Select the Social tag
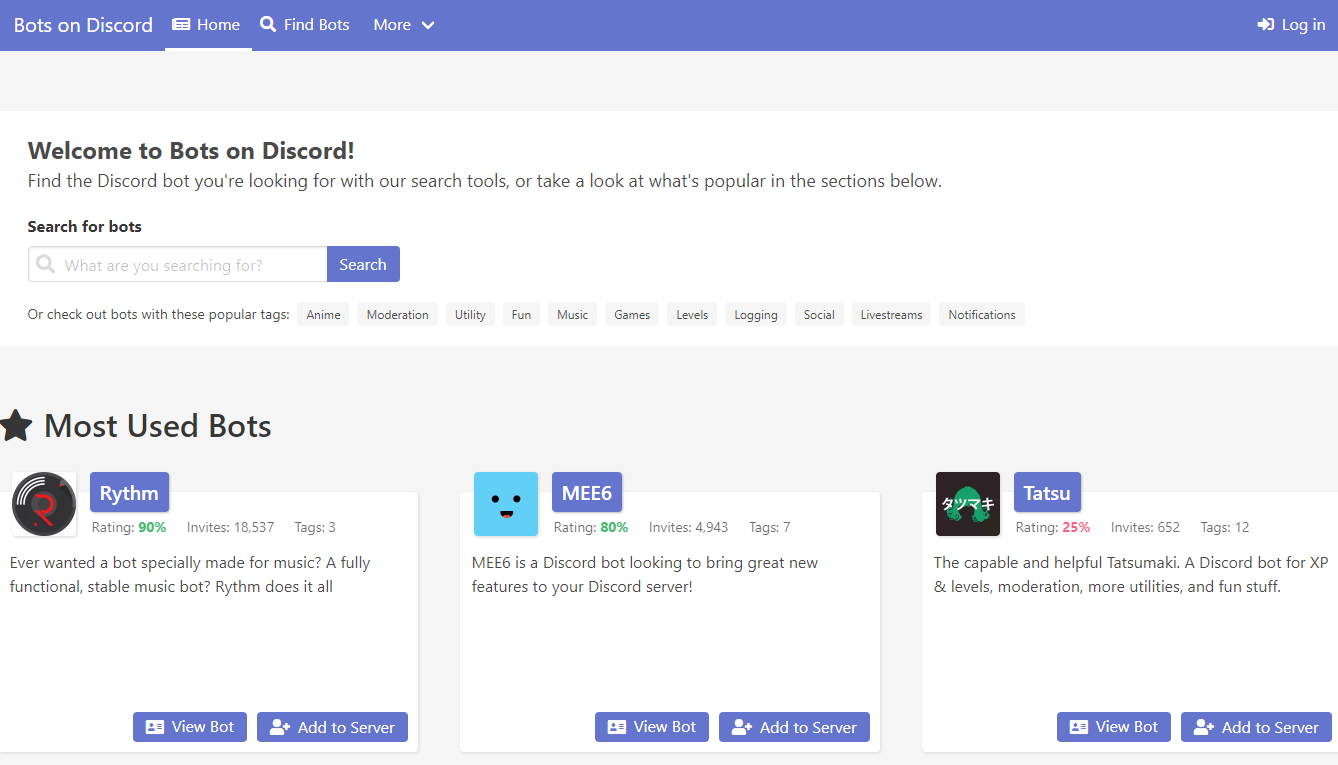The height and width of the screenshot is (765, 1338). click(x=819, y=315)
